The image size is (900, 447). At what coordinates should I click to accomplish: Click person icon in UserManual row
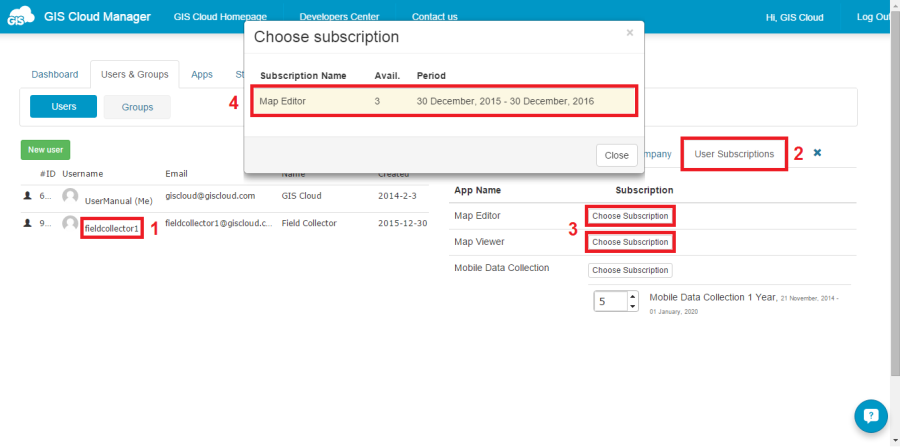pyautogui.click(x=27, y=196)
